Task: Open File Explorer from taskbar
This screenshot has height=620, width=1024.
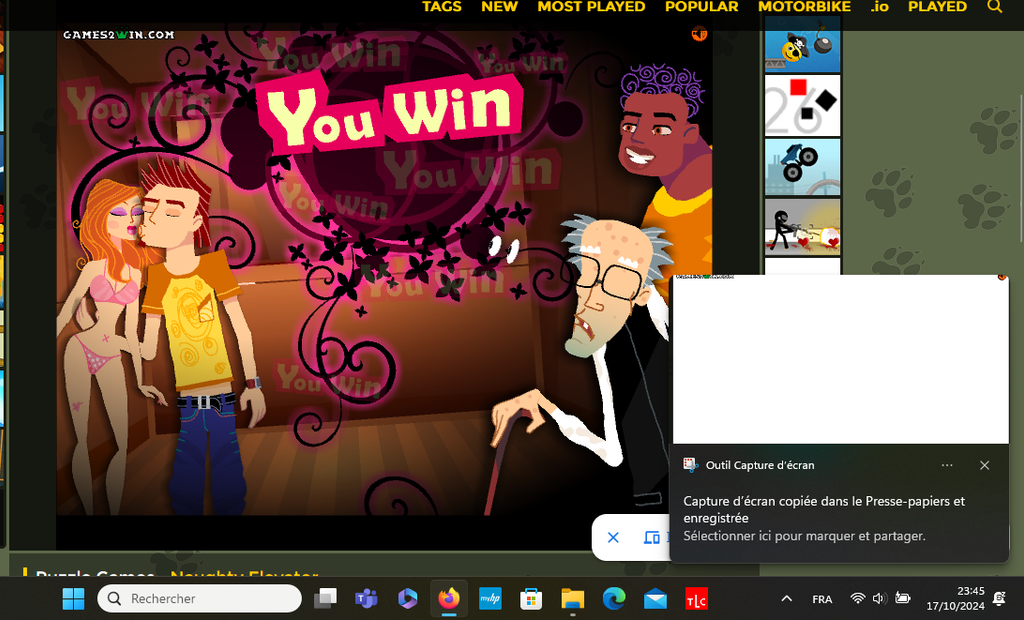Action: (x=573, y=598)
